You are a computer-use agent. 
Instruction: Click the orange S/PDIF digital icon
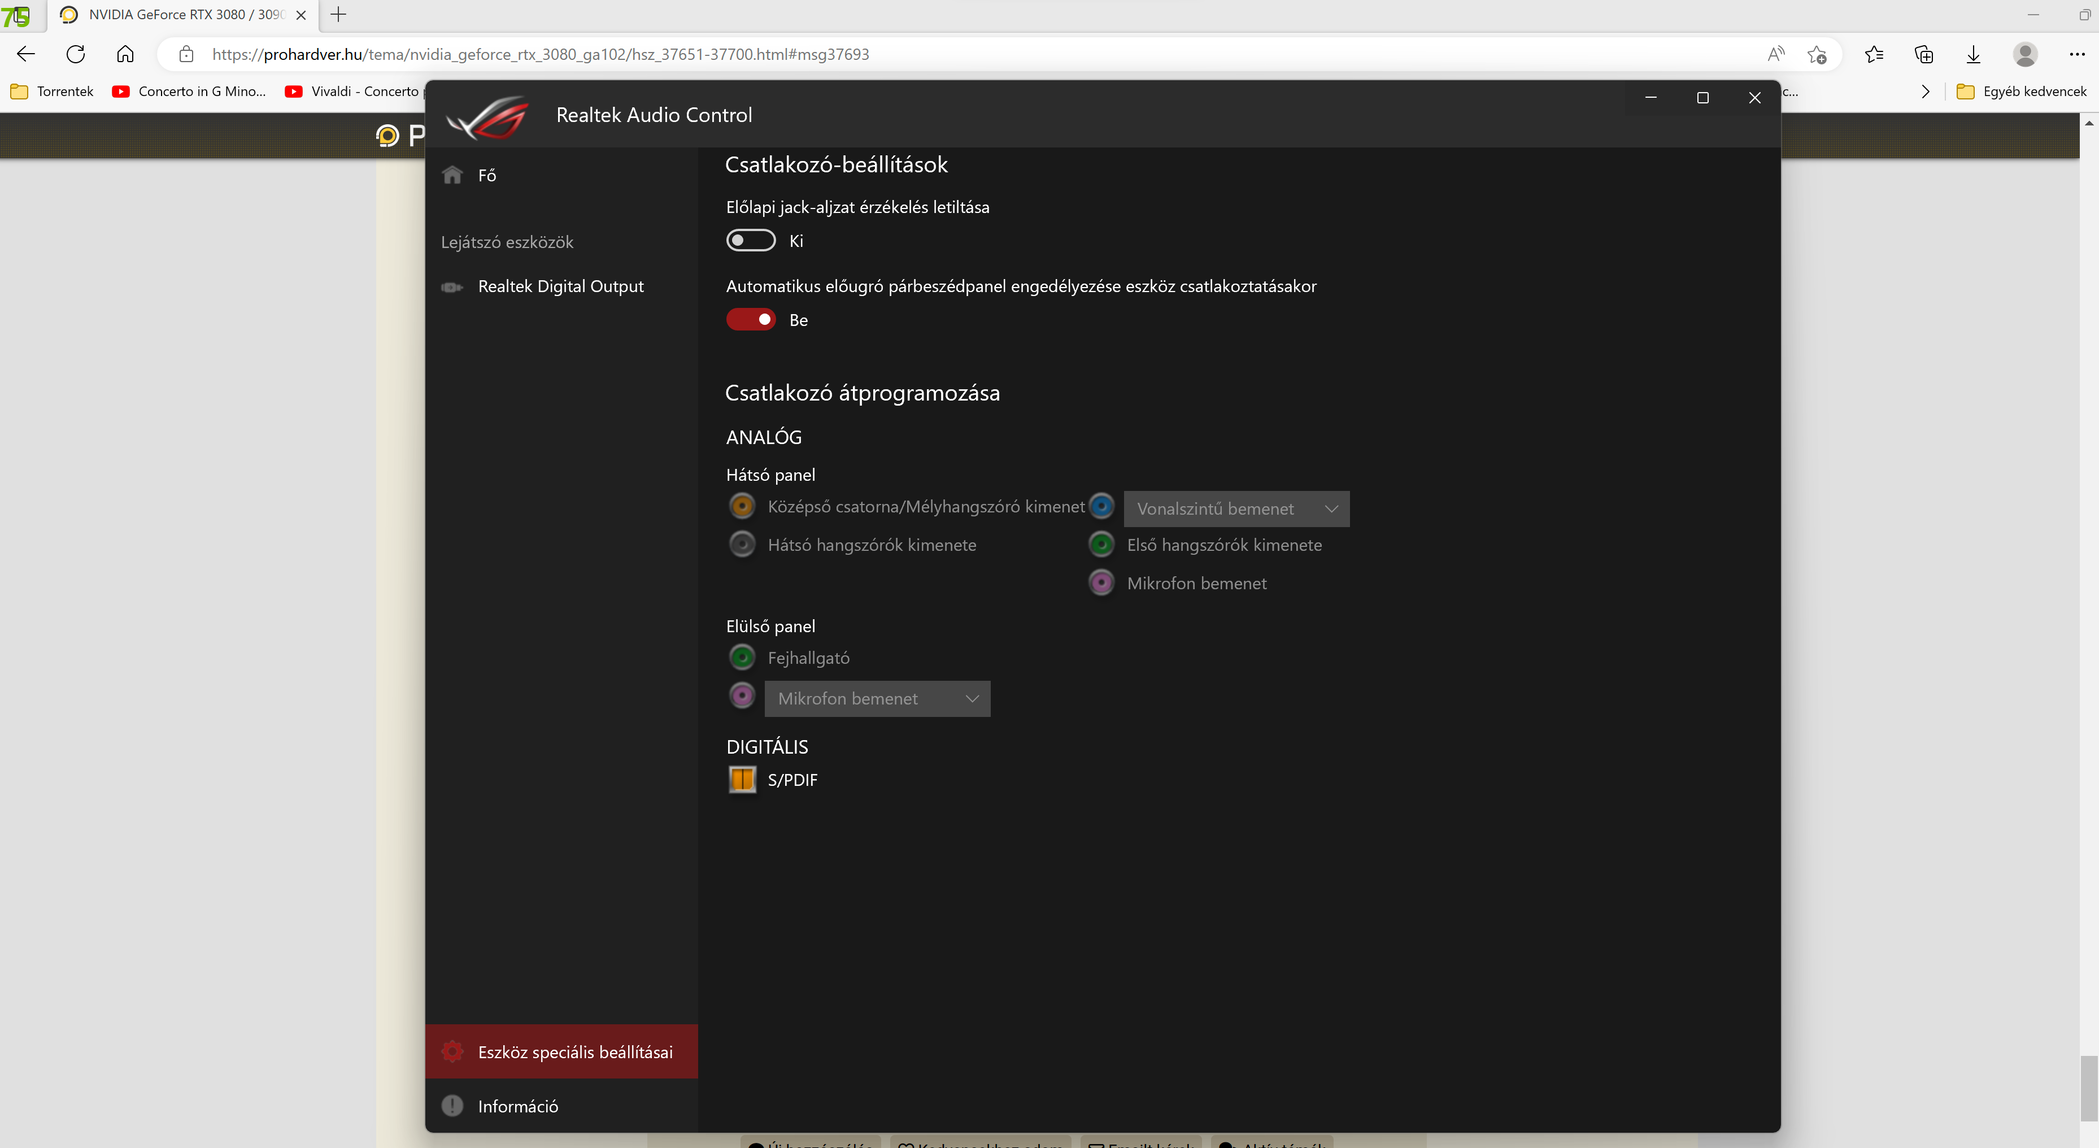tap(742, 779)
